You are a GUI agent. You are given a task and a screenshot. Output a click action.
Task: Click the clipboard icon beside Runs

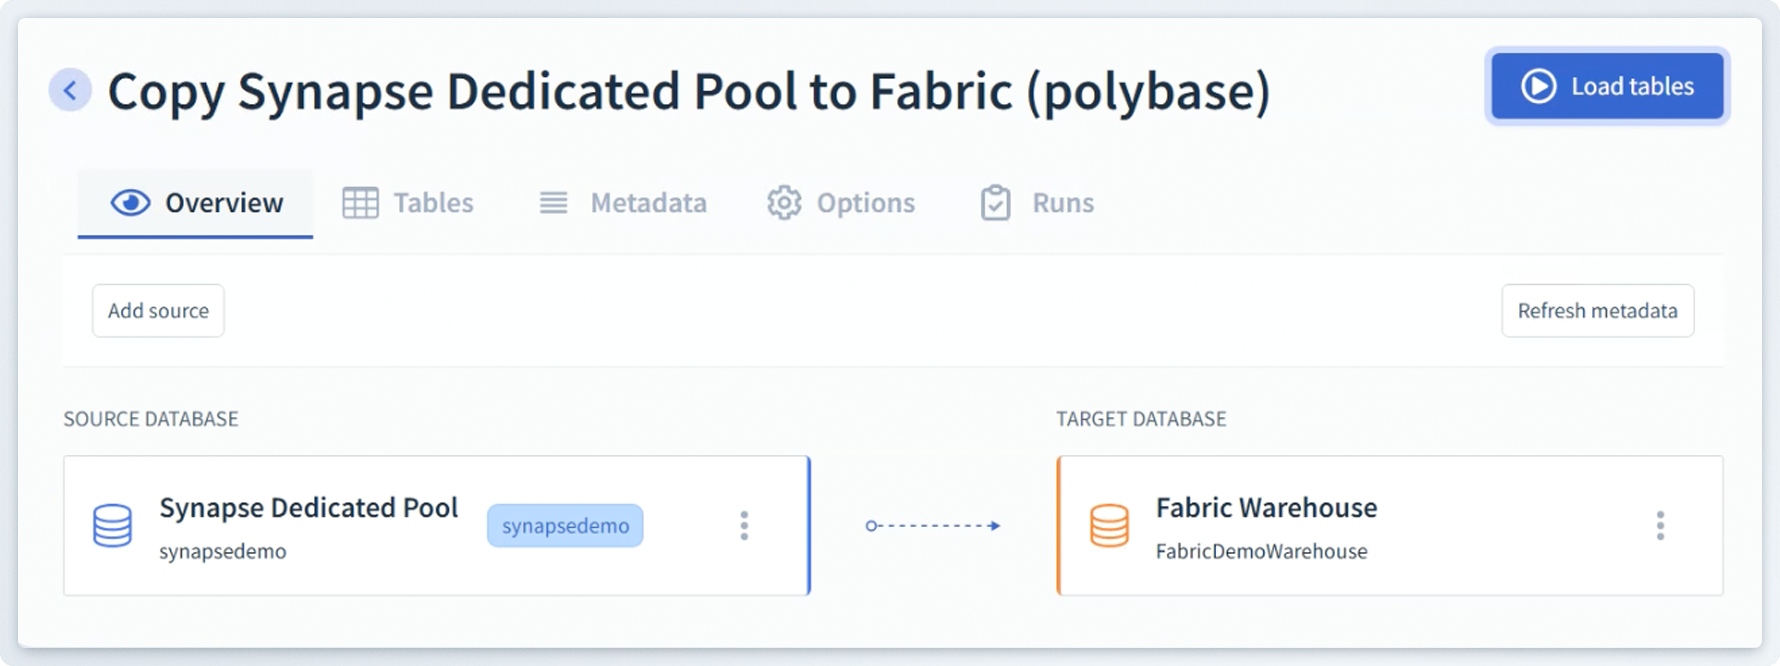pos(995,203)
